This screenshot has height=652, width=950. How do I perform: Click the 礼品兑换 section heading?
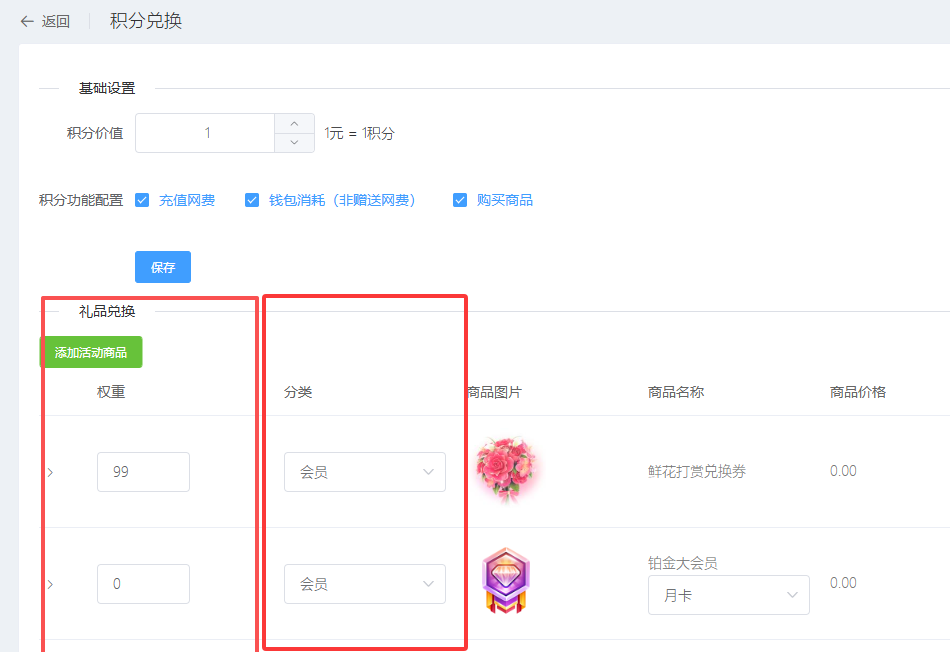tap(107, 311)
